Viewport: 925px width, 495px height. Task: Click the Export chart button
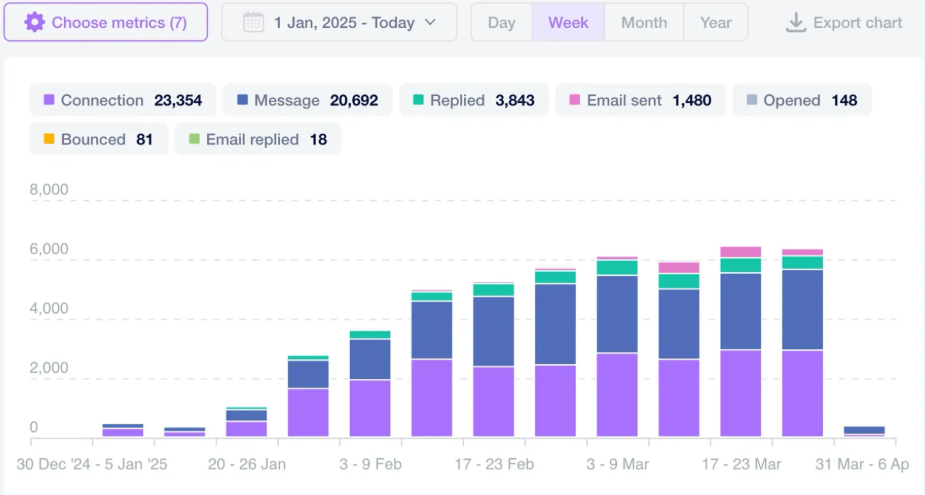[x=845, y=22]
